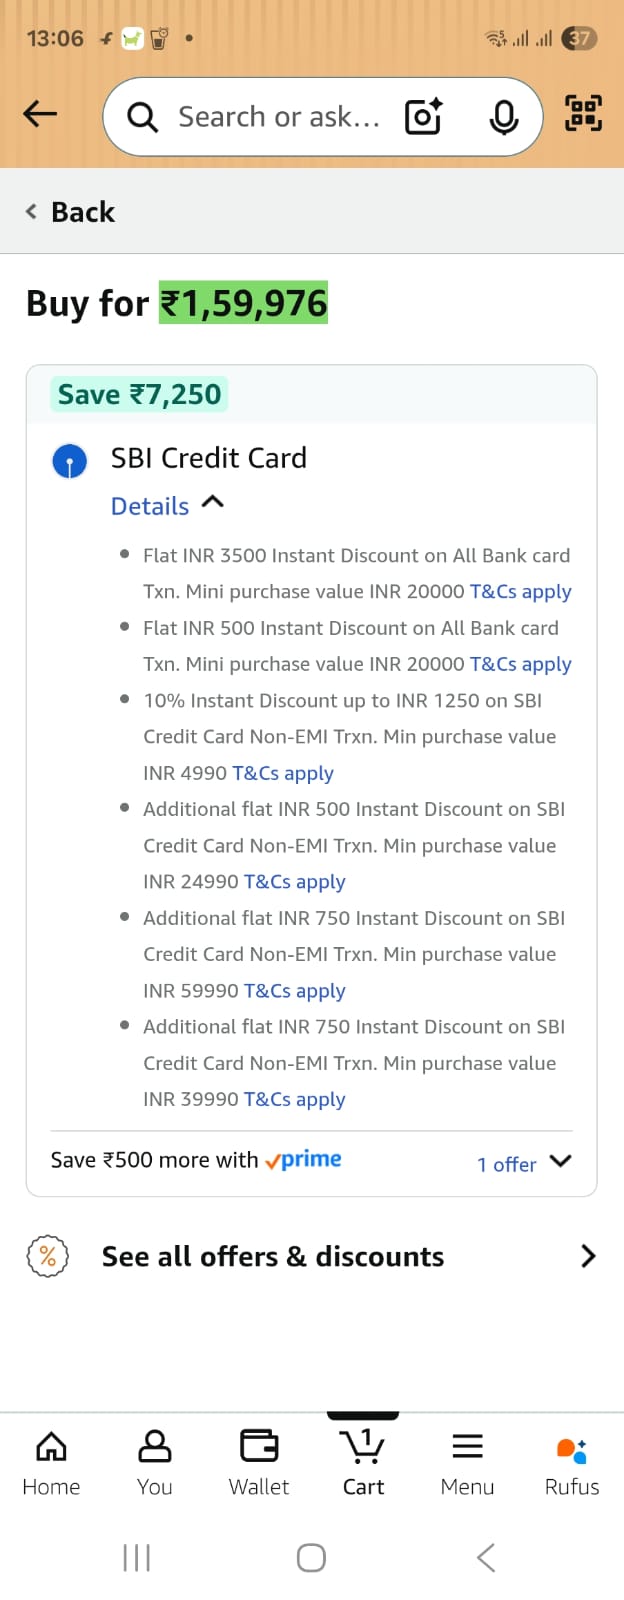Open the QR code scanner icon

point(584,113)
